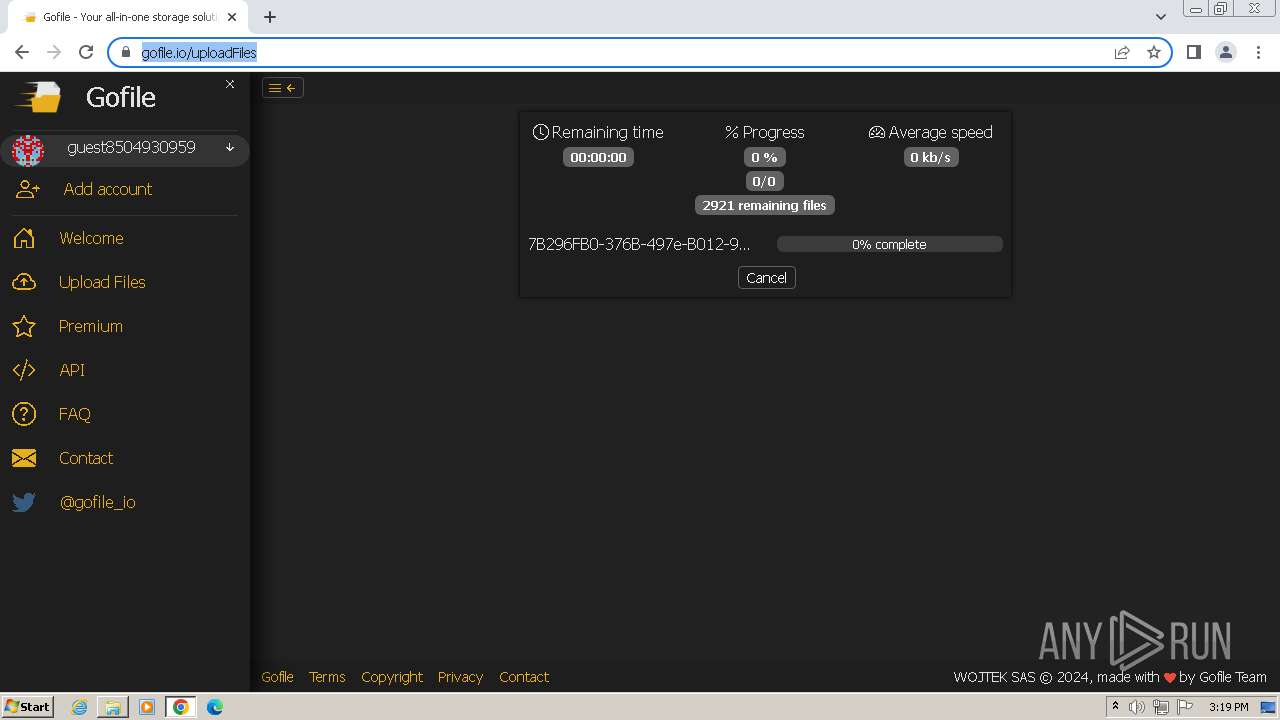
Task: Click the 7B296FB0-376B-497e-B012-9... file name
Action: point(639,244)
